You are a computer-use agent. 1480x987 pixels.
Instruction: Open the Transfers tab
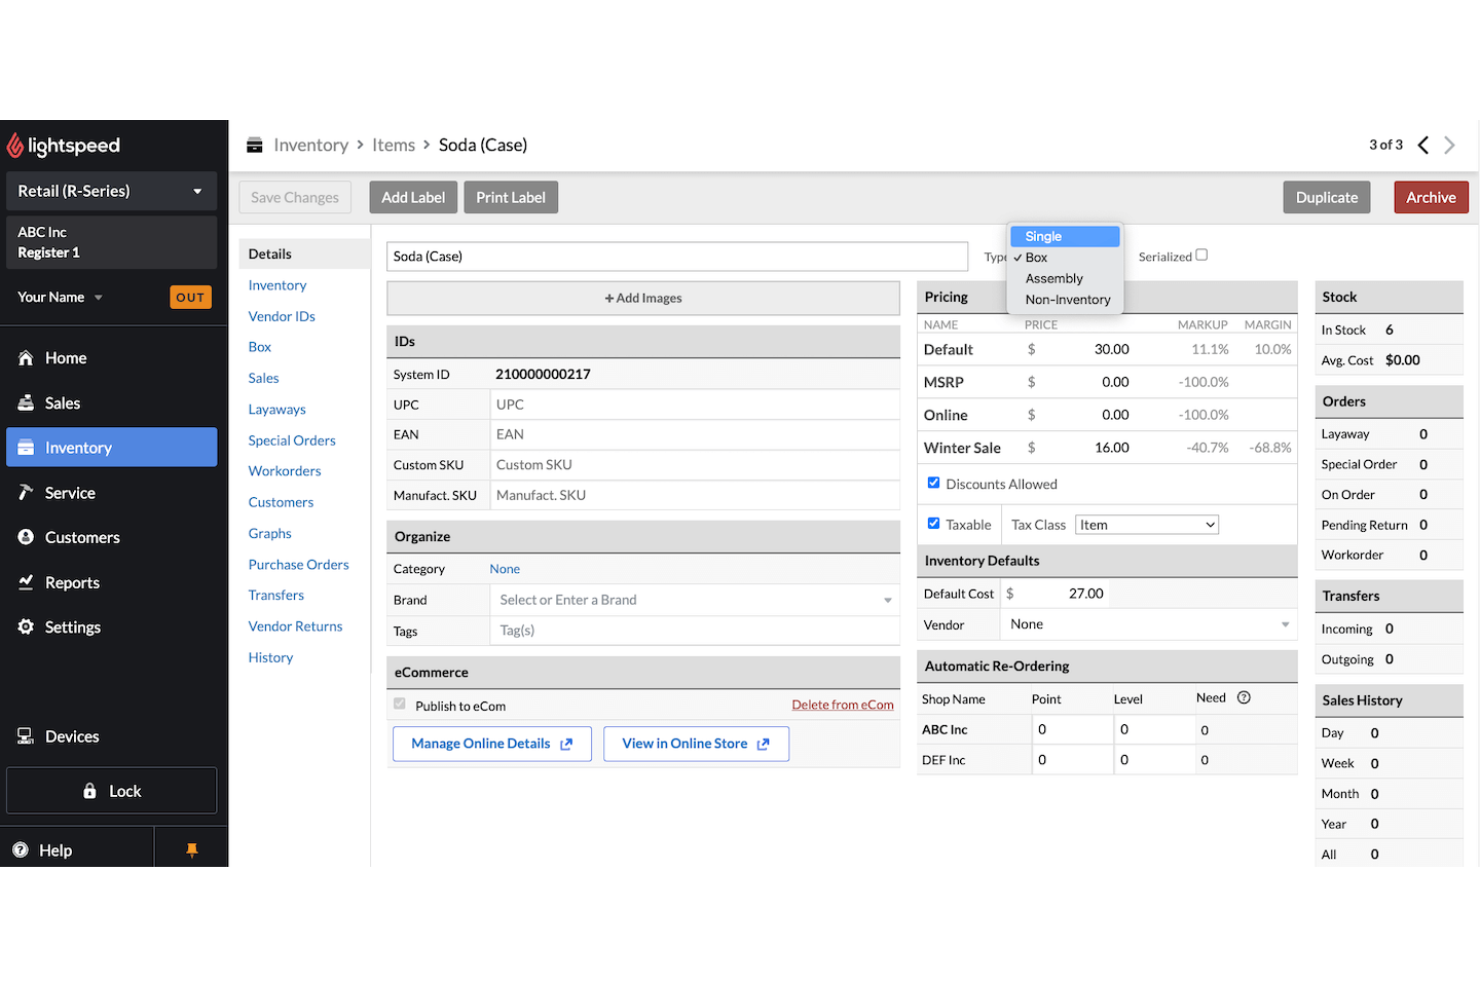[x=276, y=595]
